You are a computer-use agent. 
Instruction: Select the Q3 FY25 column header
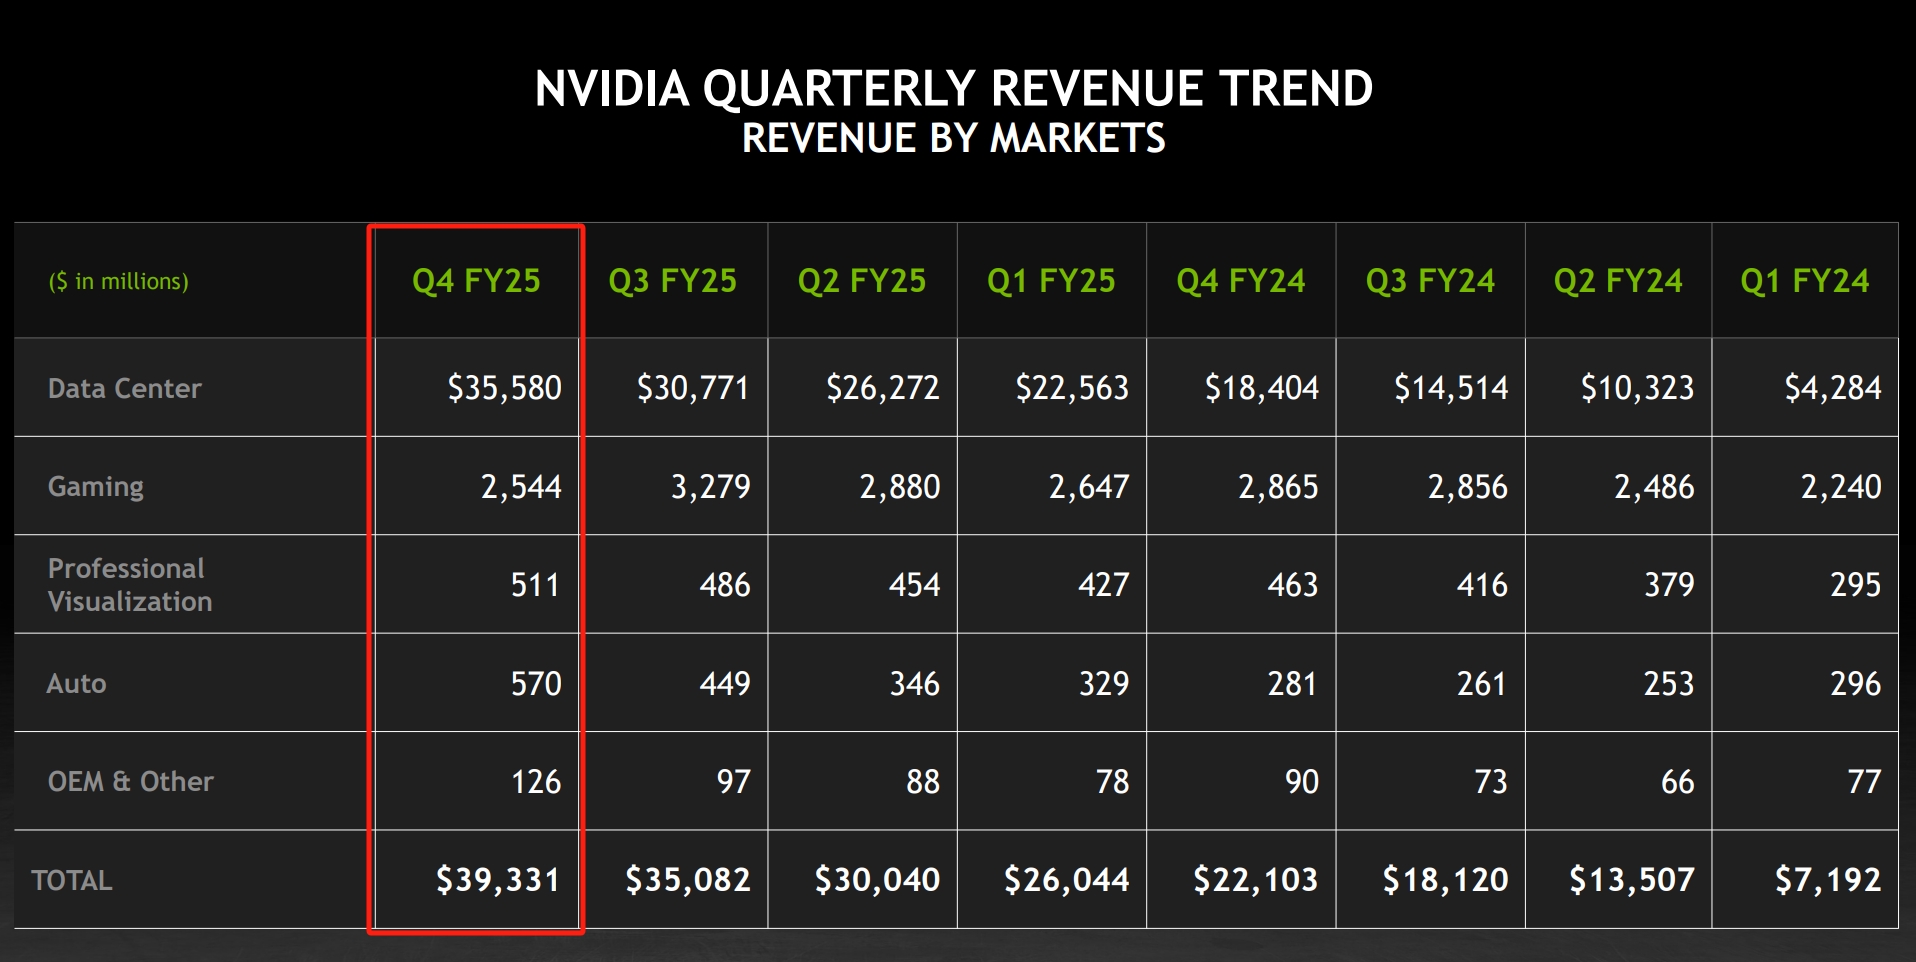(x=672, y=281)
